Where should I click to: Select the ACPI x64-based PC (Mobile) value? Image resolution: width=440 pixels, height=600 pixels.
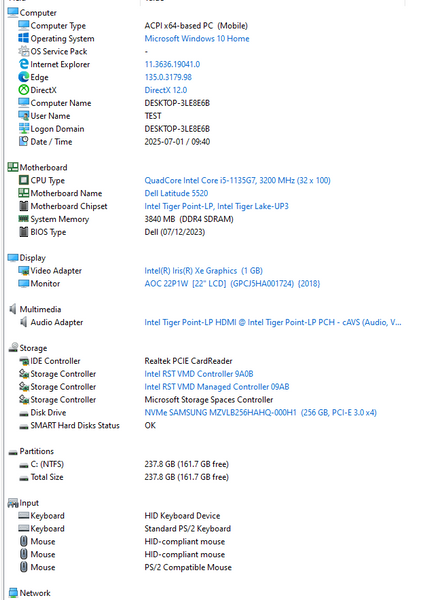pos(196,26)
